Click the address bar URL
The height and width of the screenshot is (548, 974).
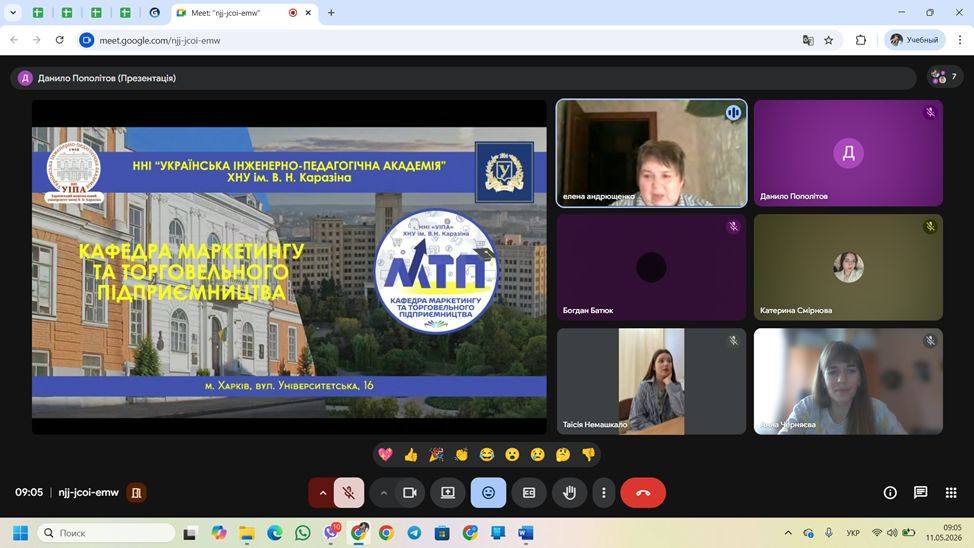pos(160,40)
